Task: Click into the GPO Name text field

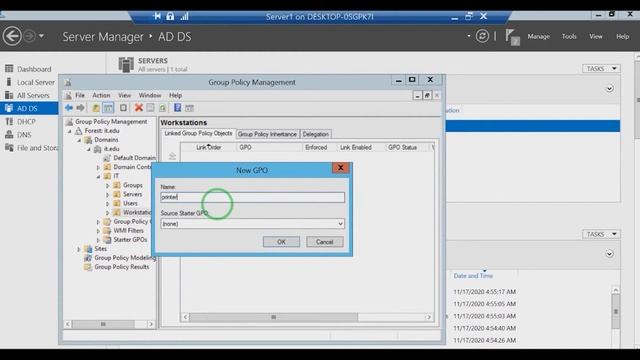Action: (x=252, y=197)
